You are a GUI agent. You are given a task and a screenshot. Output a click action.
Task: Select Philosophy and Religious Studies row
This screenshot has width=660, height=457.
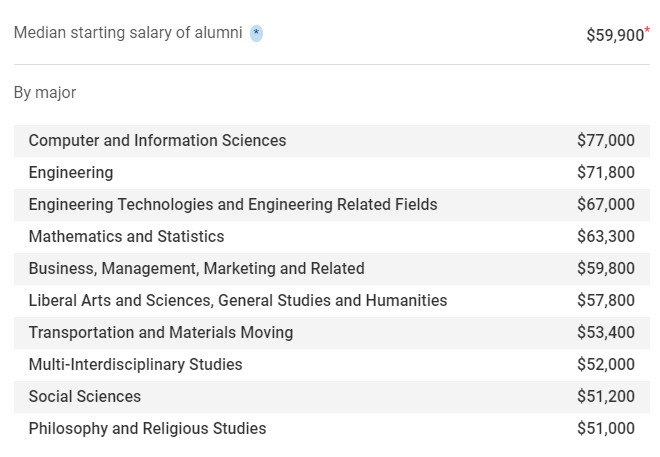(x=332, y=428)
